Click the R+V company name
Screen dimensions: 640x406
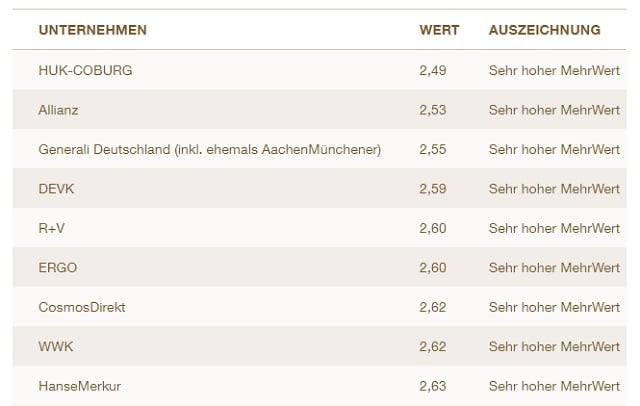52,228
